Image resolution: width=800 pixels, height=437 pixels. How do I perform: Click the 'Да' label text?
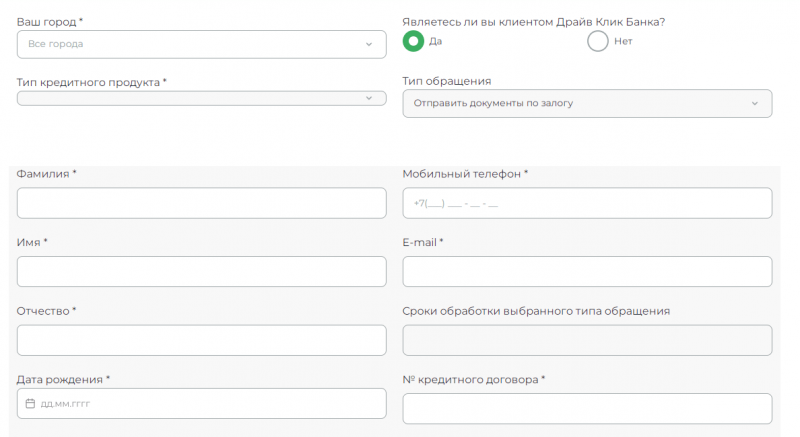435,41
